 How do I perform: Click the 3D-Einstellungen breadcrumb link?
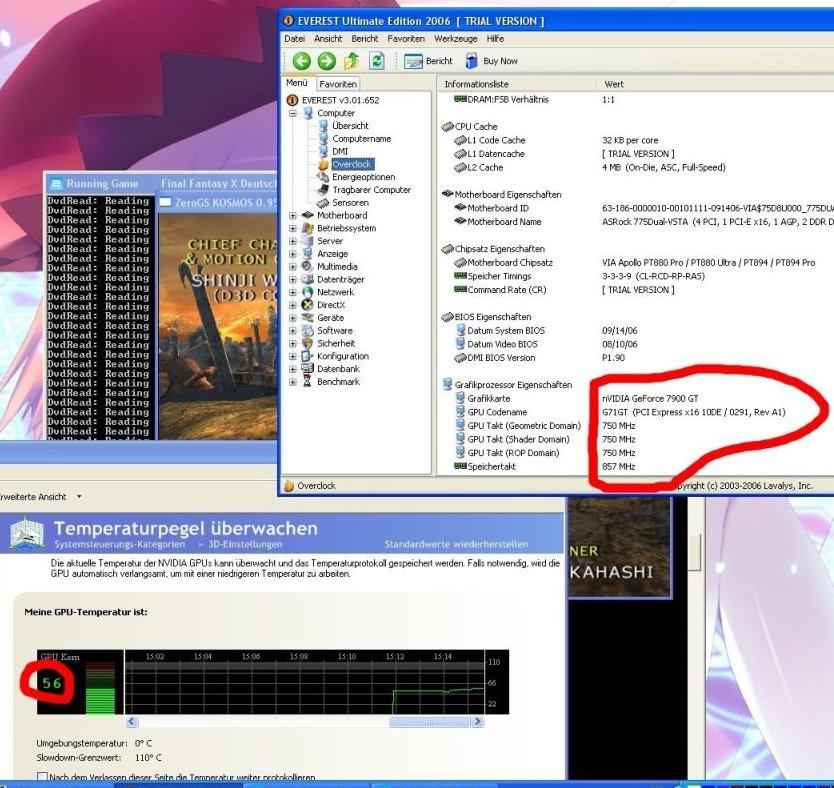click(245, 544)
